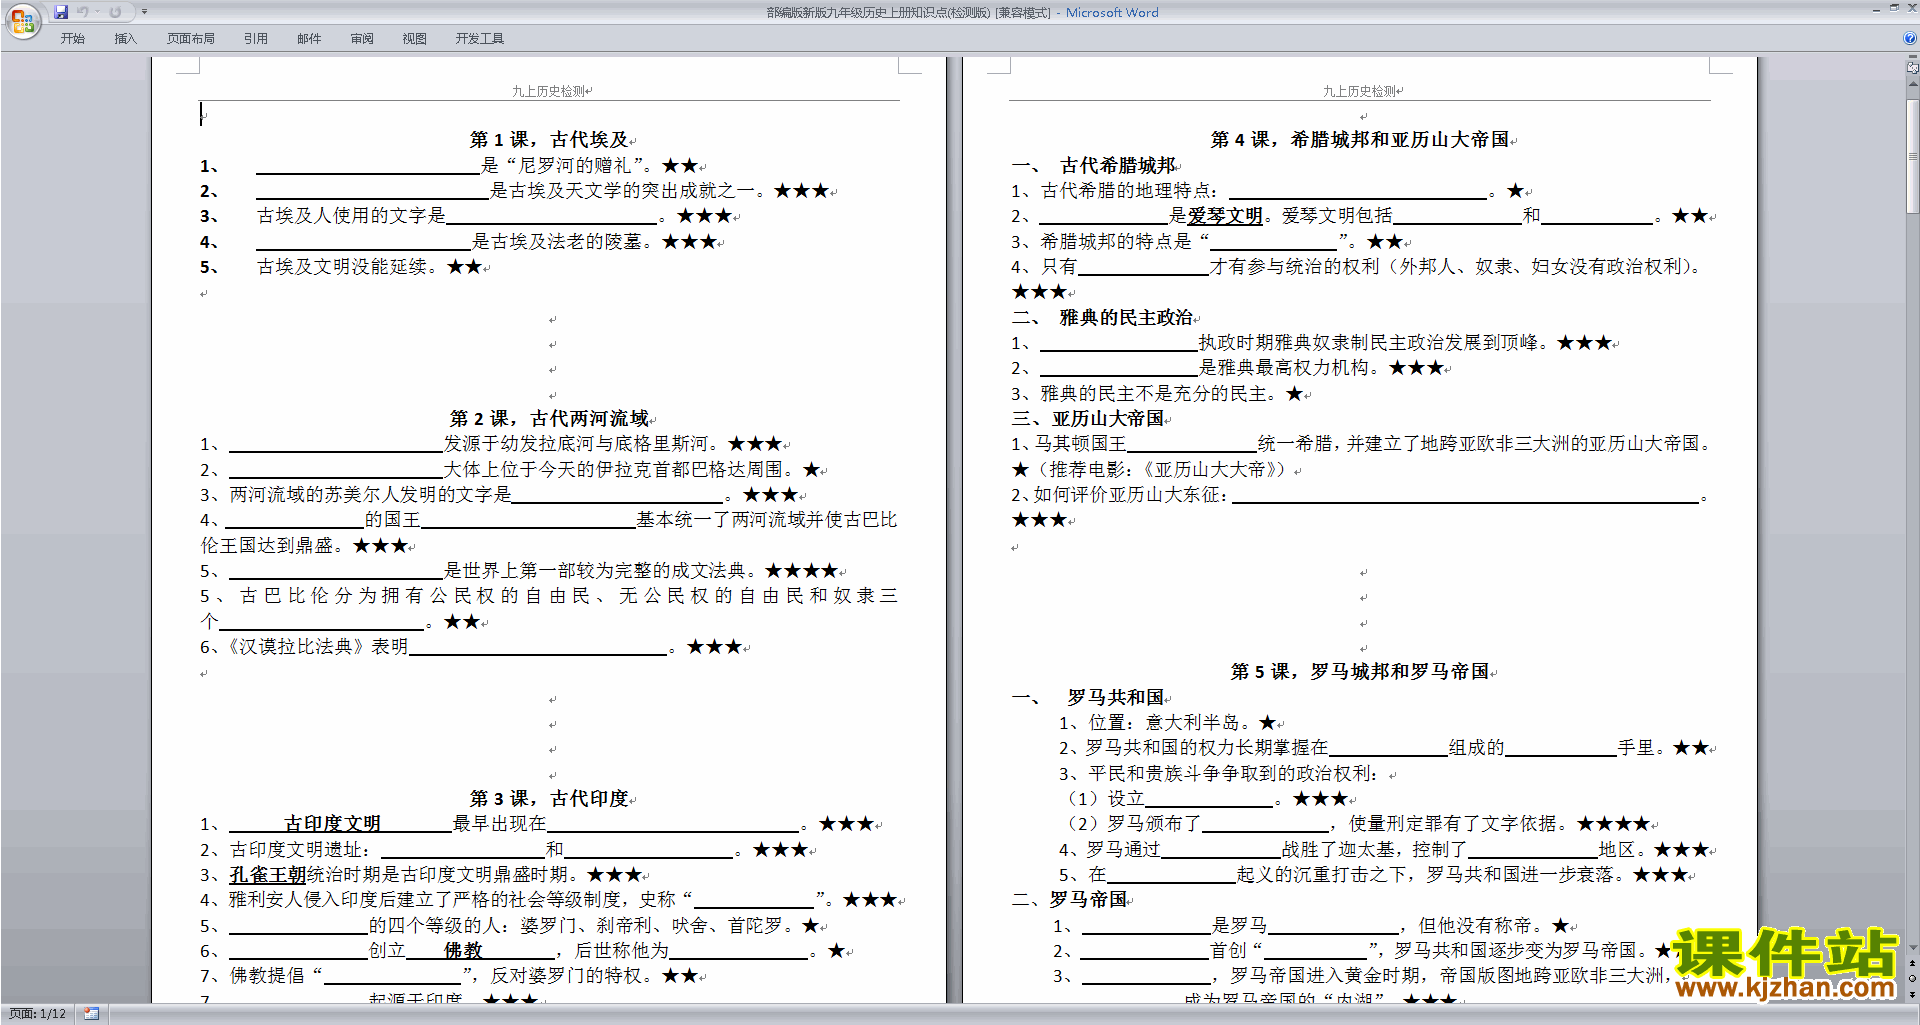This screenshot has width=1920, height=1025.
Task: Click text 罗马共和国的权力长期掌握在
Action: 1207,747
